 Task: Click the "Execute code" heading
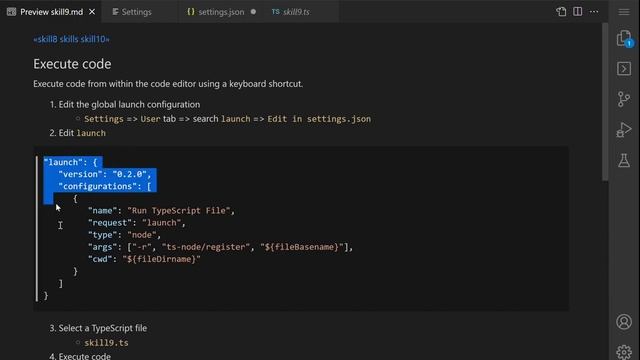tap(72, 64)
